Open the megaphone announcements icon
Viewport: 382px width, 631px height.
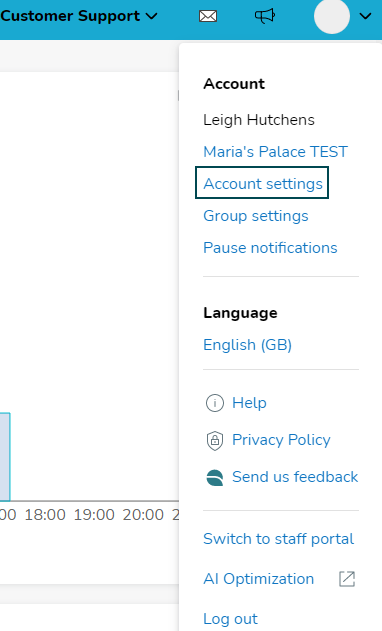(265, 16)
